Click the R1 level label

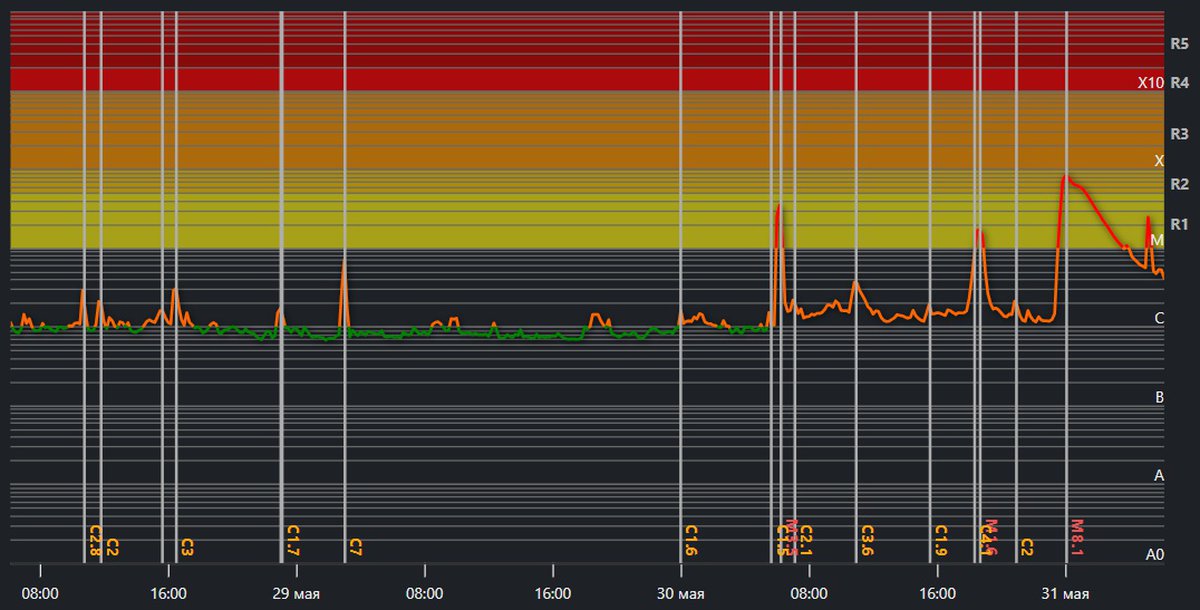pos(1179,223)
